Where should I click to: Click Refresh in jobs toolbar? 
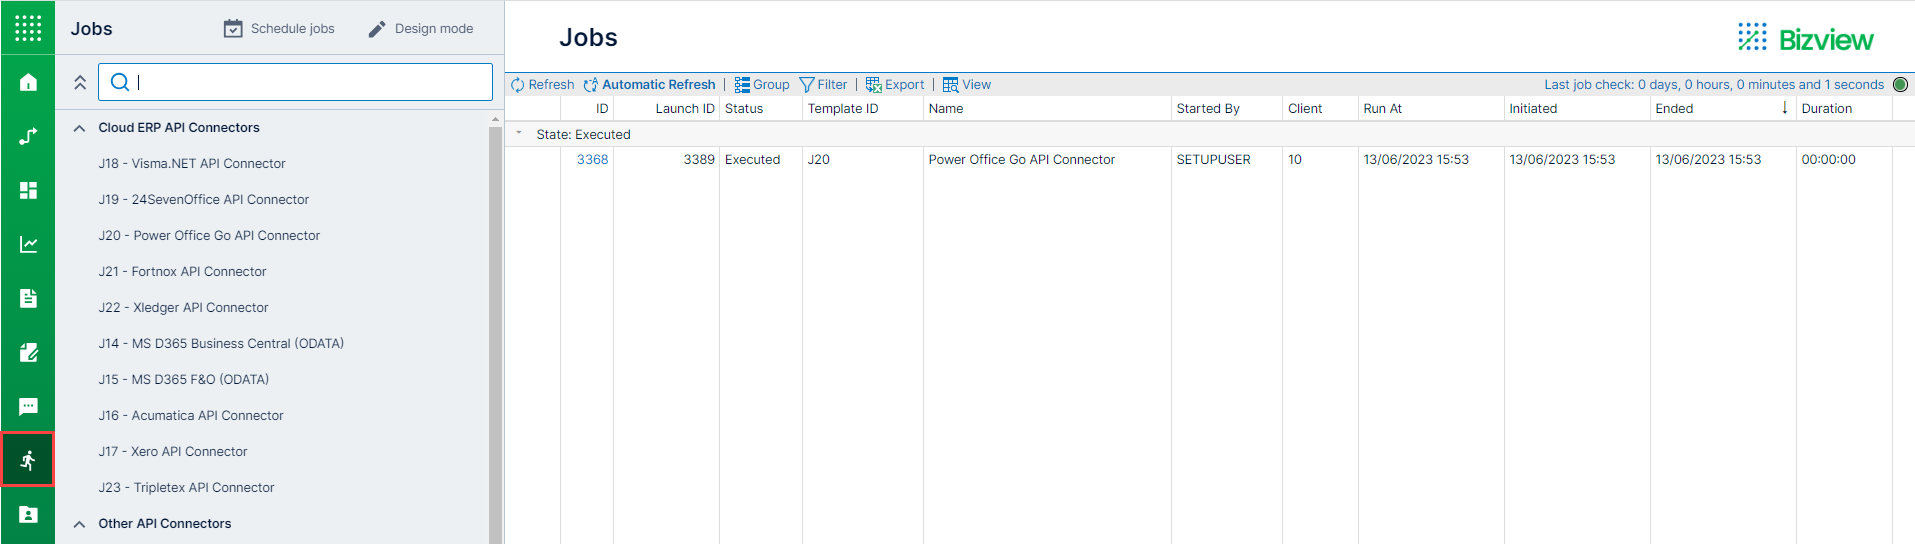542,85
